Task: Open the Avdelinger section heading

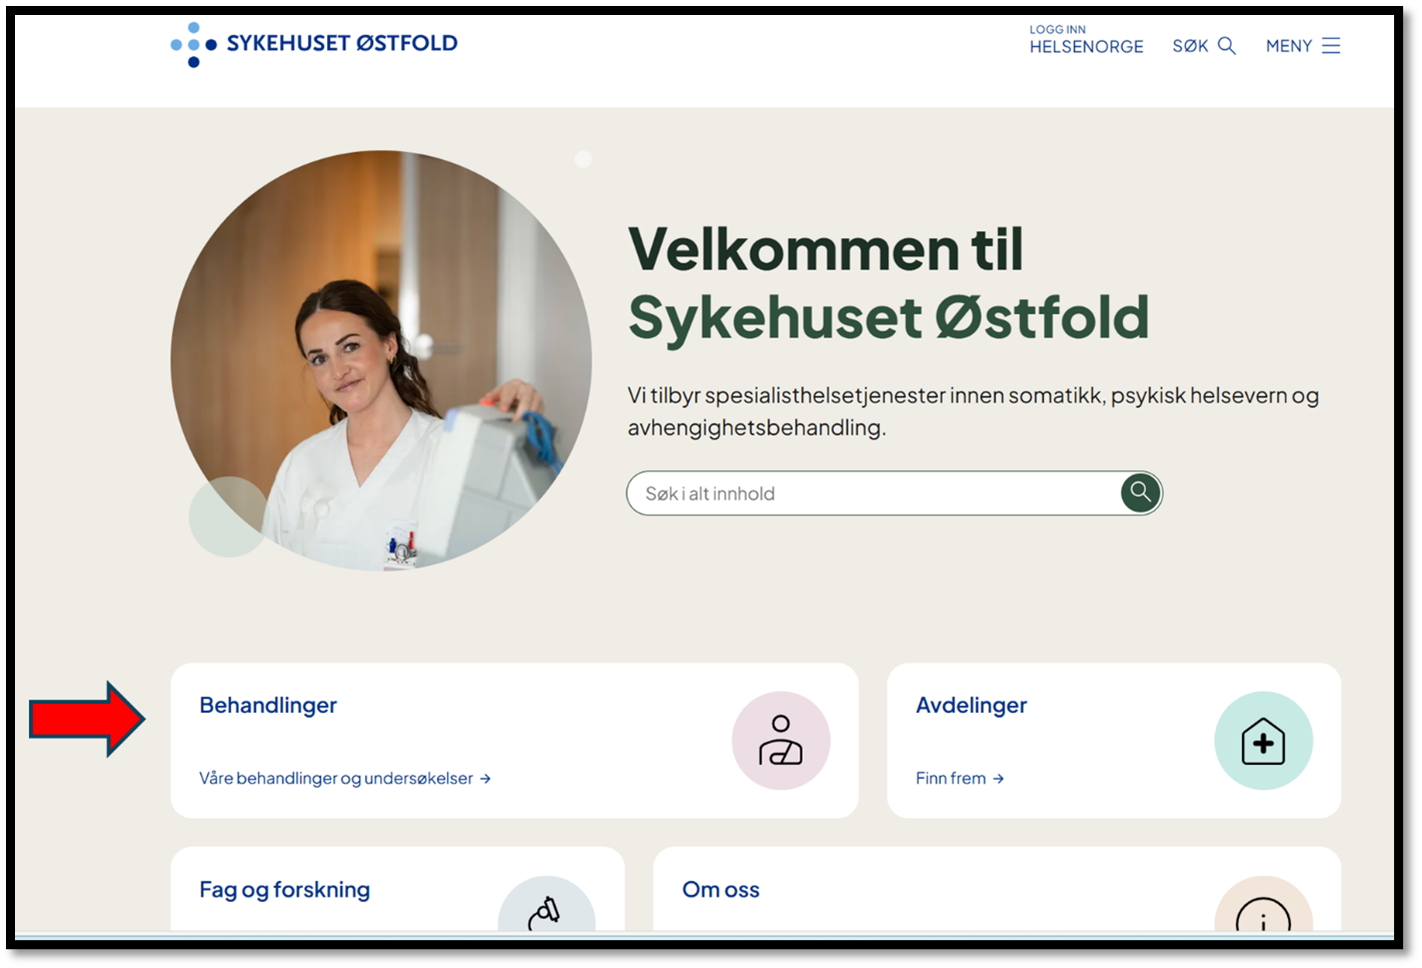Action: [x=971, y=705]
